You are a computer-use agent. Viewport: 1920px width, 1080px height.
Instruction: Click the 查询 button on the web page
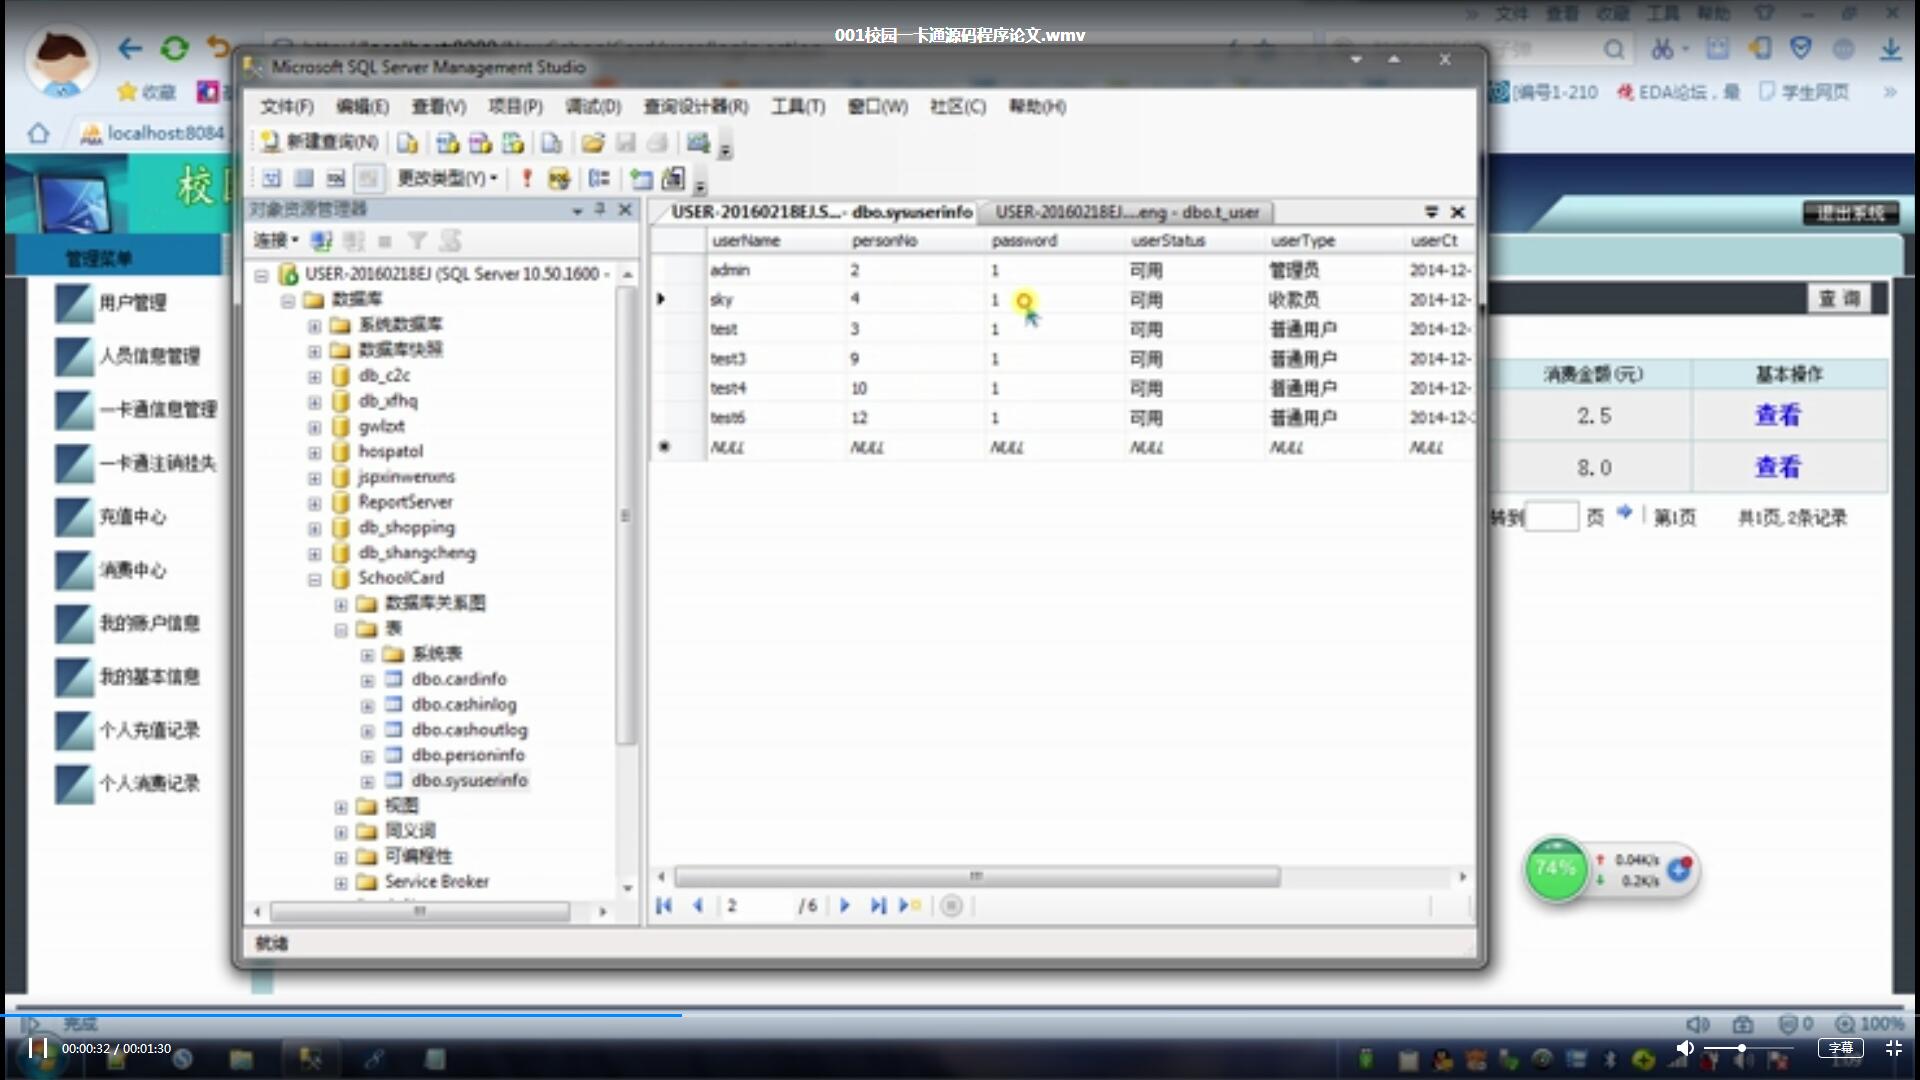1838,298
